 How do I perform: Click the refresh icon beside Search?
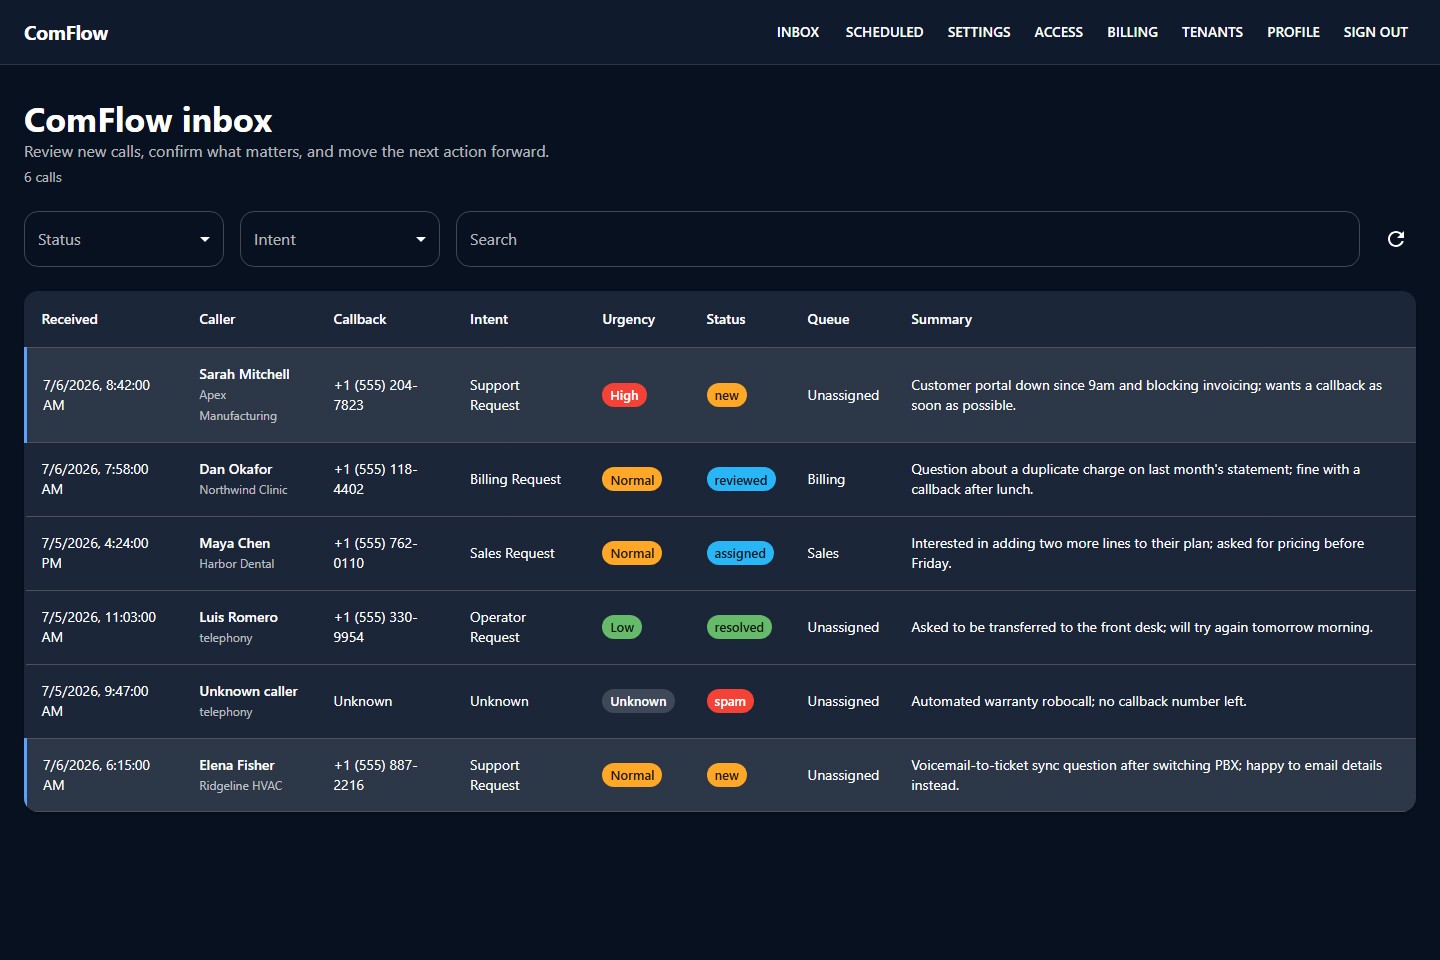click(x=1396, y=239)
